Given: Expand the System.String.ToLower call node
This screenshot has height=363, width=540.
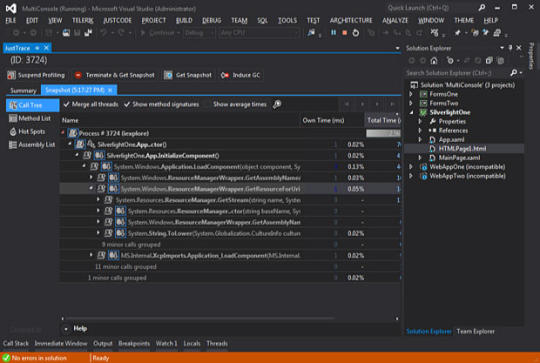Looking at the screenshot, I should pos(98,233).
